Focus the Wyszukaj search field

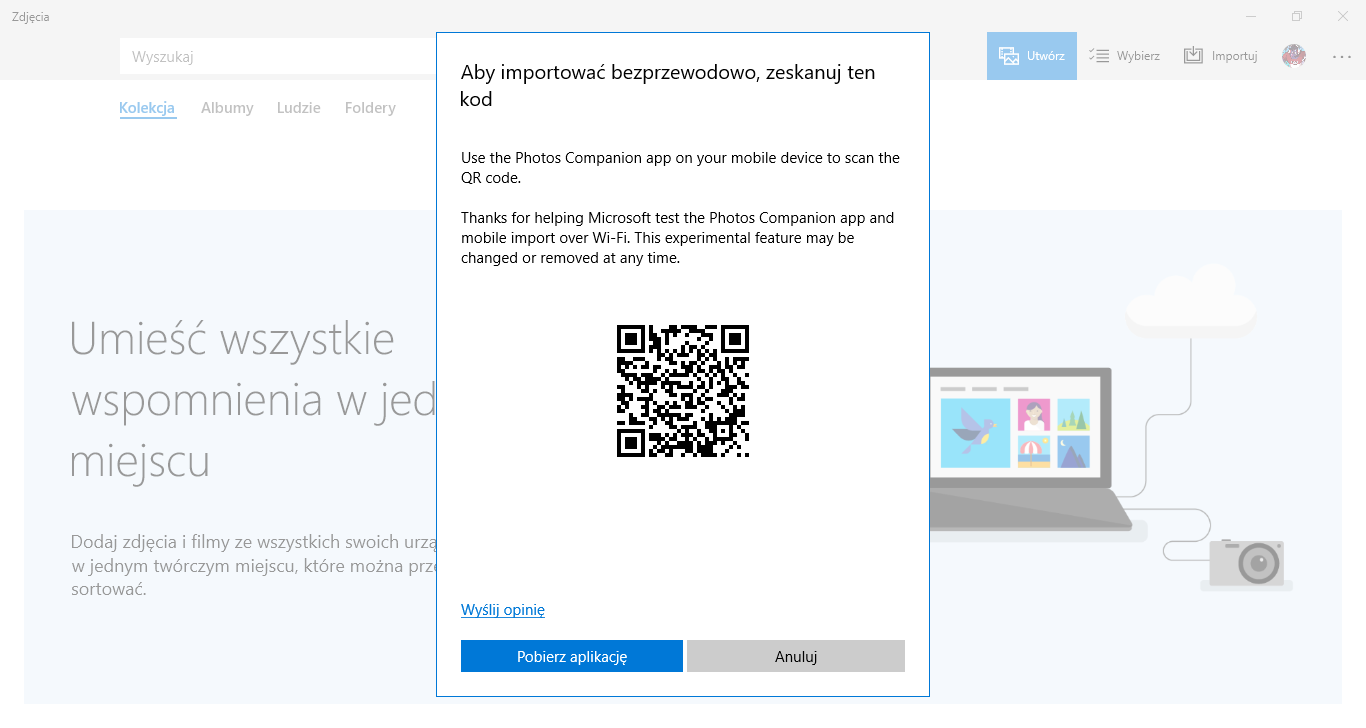coord(278,56)
